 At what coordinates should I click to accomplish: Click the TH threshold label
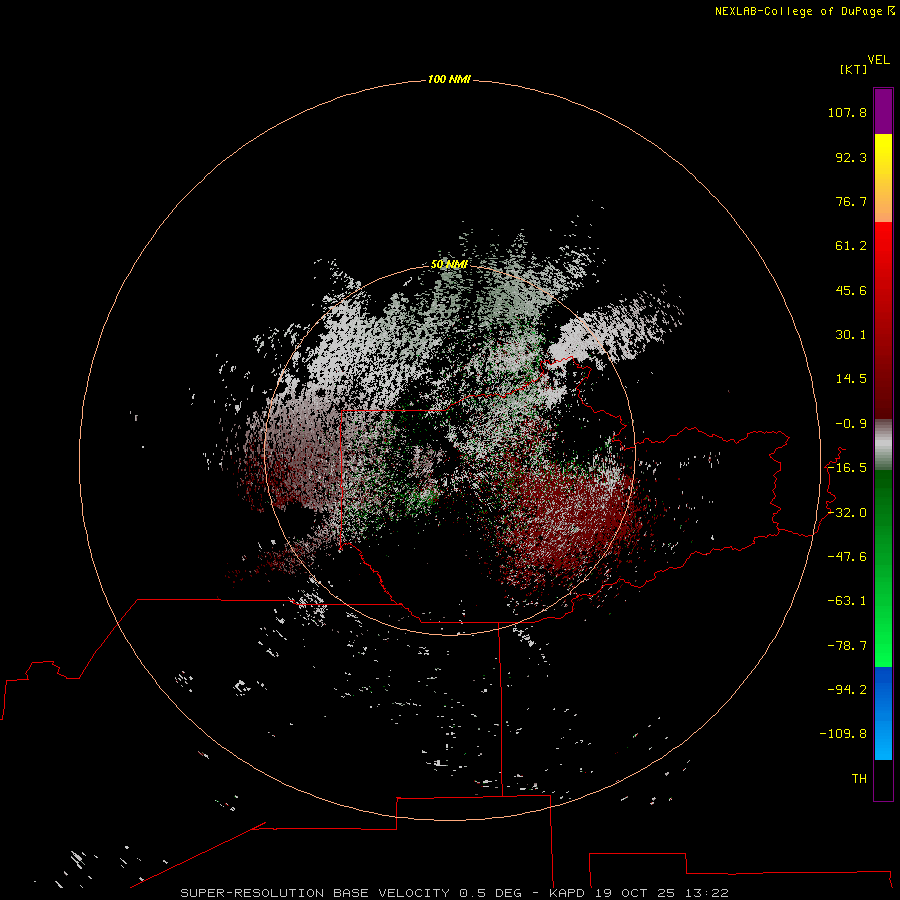tap(859, 779)
